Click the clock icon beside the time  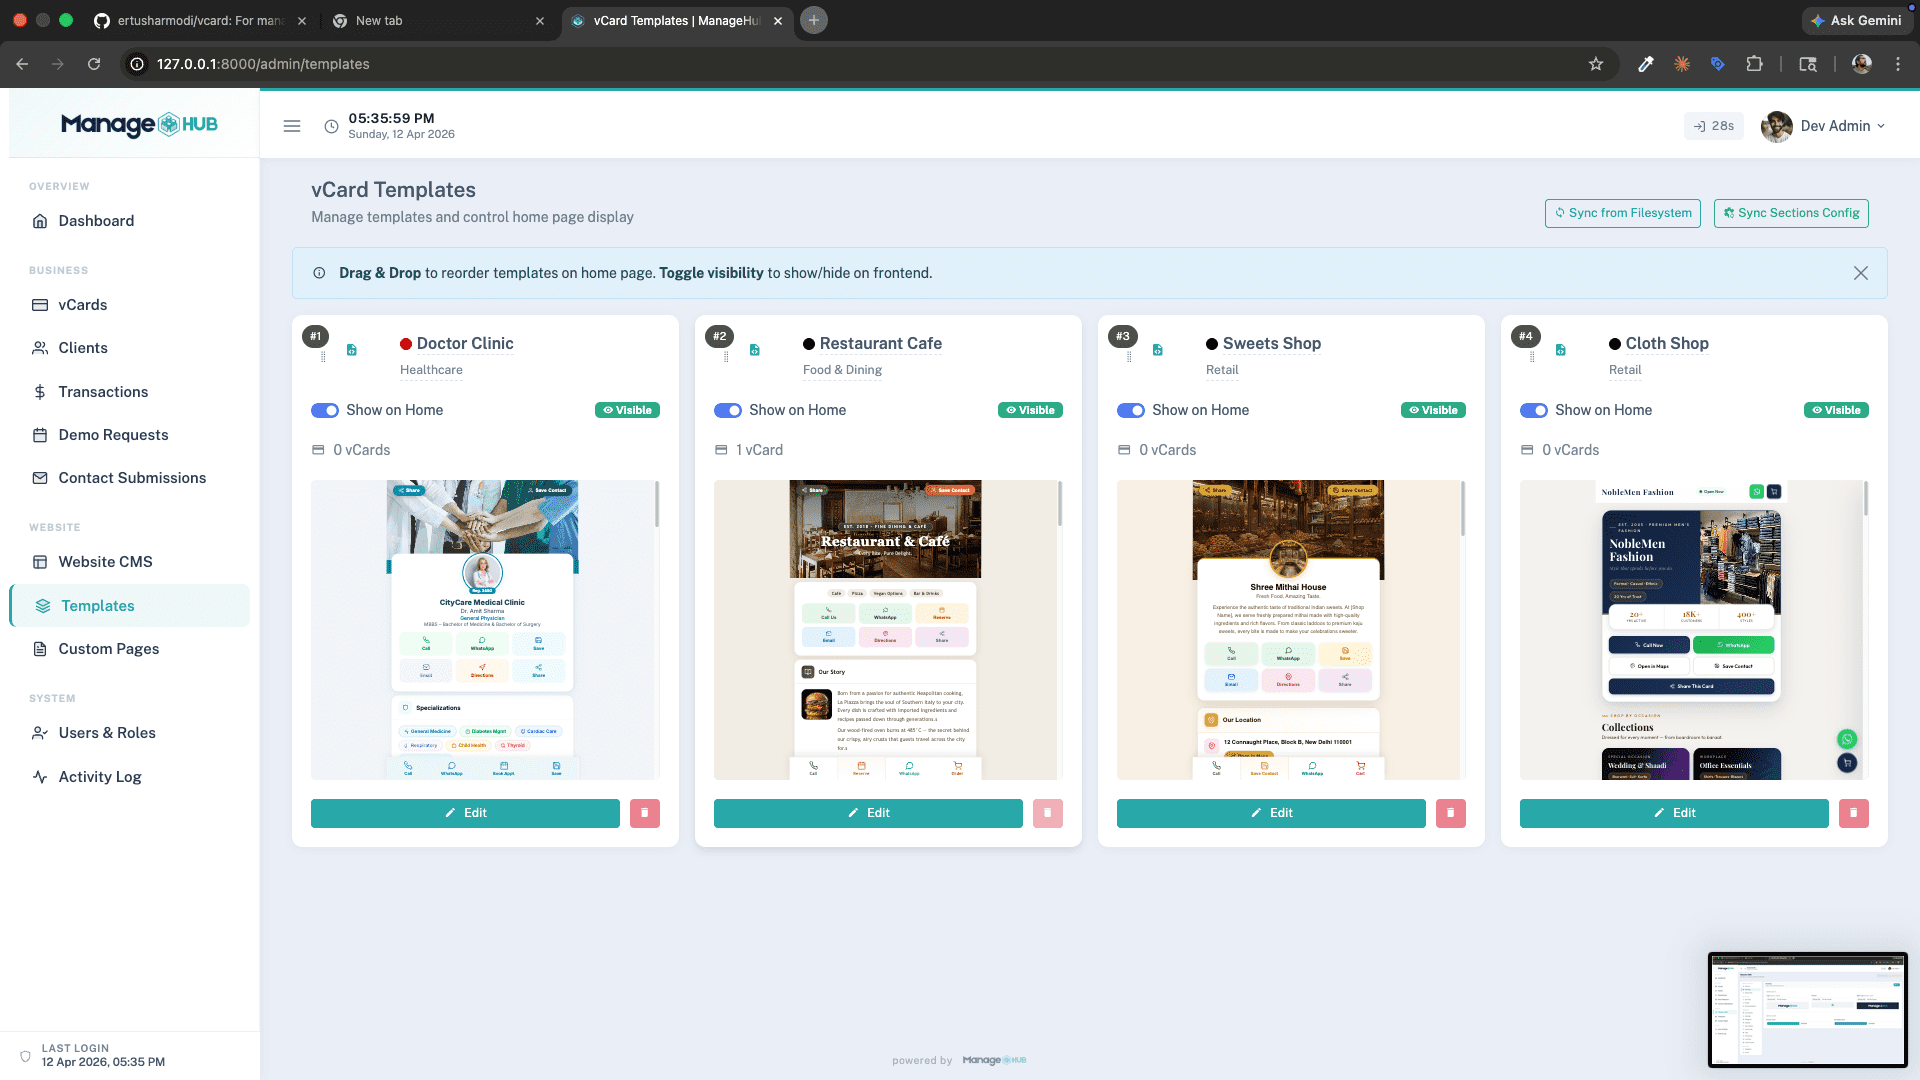(331, 126)
